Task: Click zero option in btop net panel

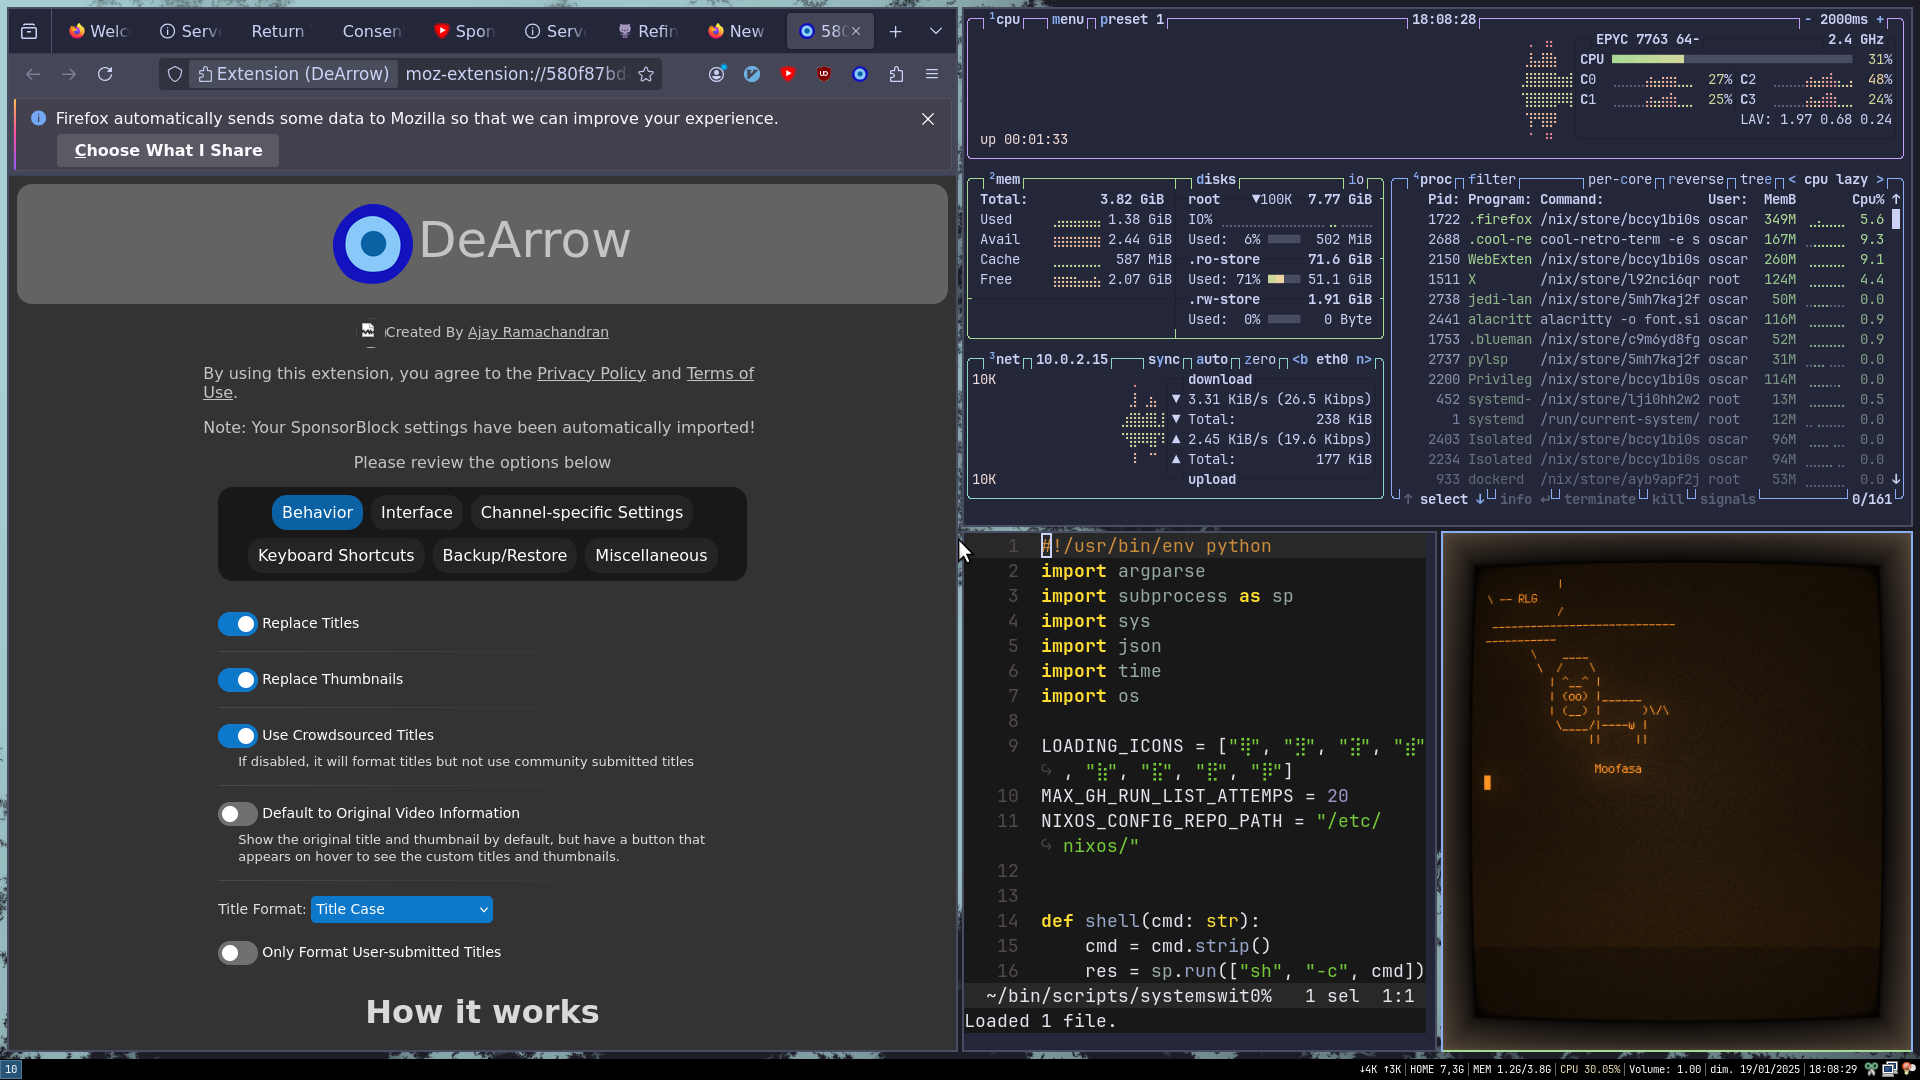Action: [x=1260, y=360]
